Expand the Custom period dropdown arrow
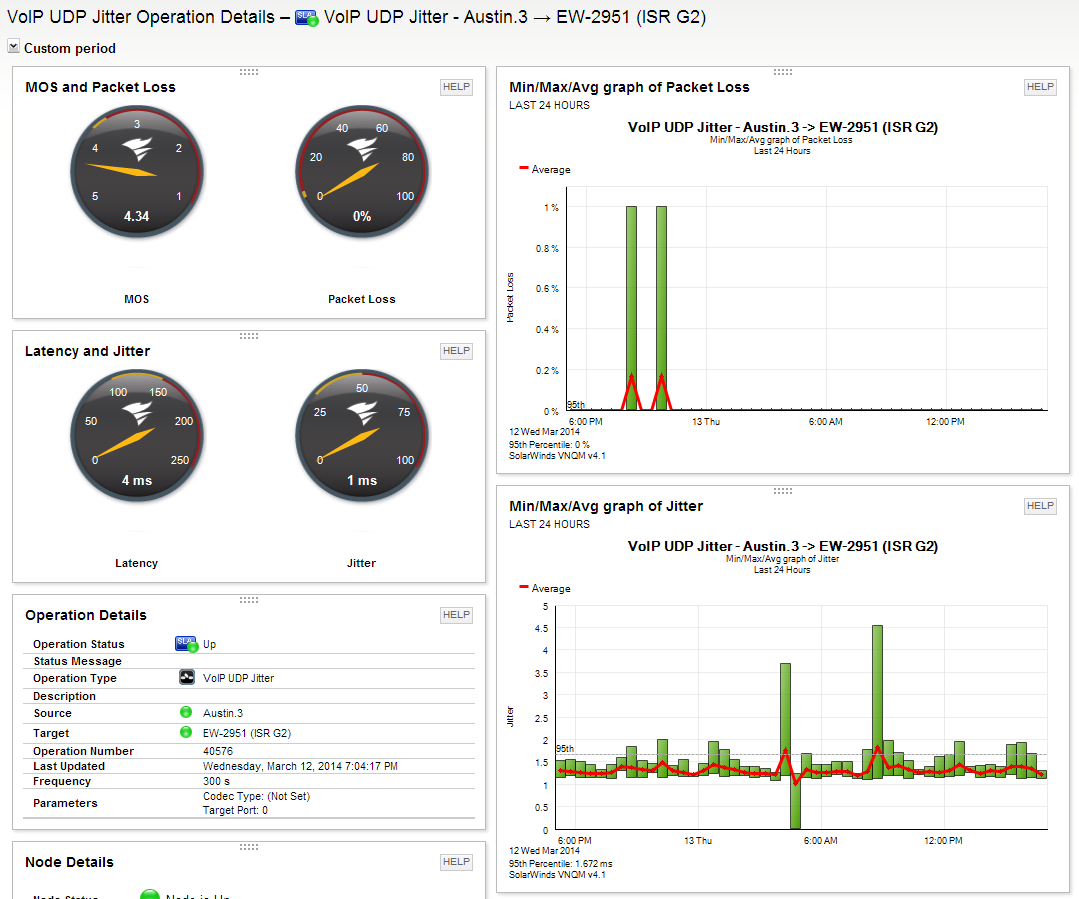The image size is (1079, 899). click(13, 46)
